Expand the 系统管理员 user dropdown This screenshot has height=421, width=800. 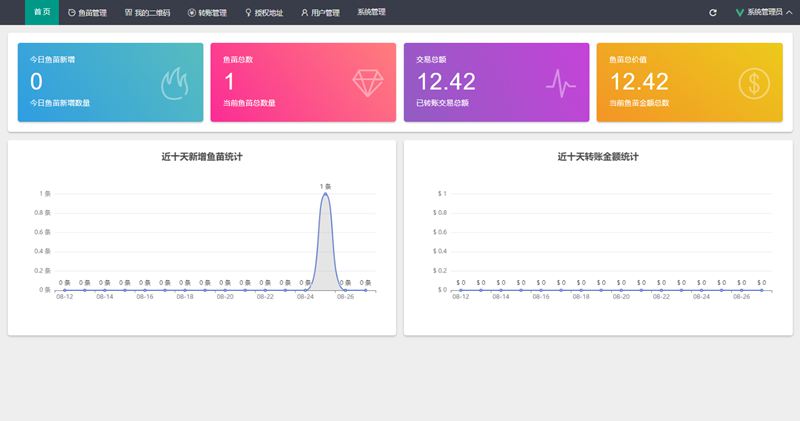(x=764, y=12)
